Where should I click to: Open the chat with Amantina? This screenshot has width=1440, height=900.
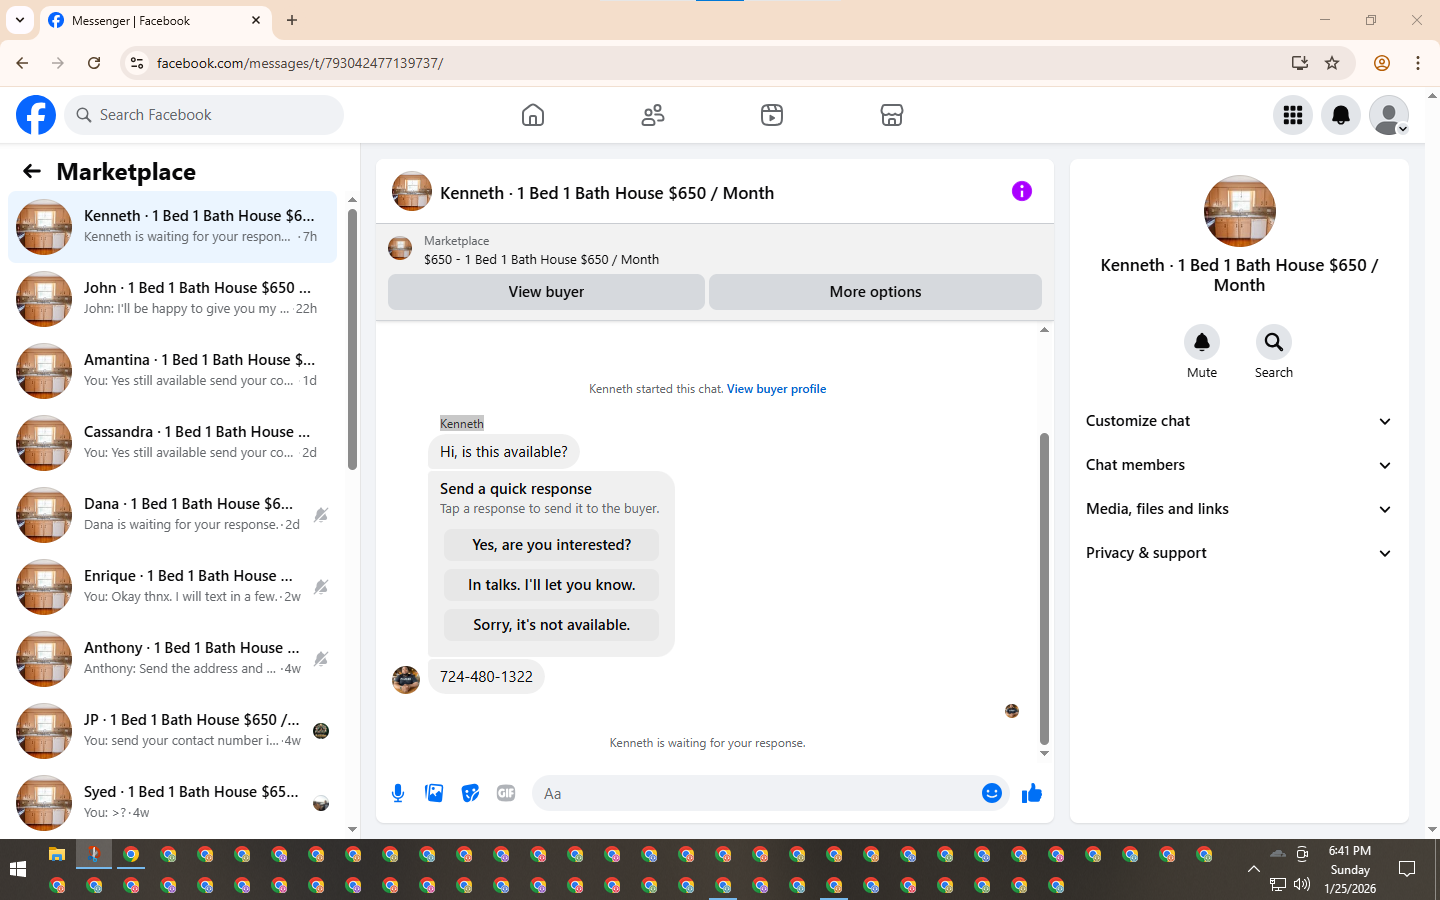[x=172, y=371]
